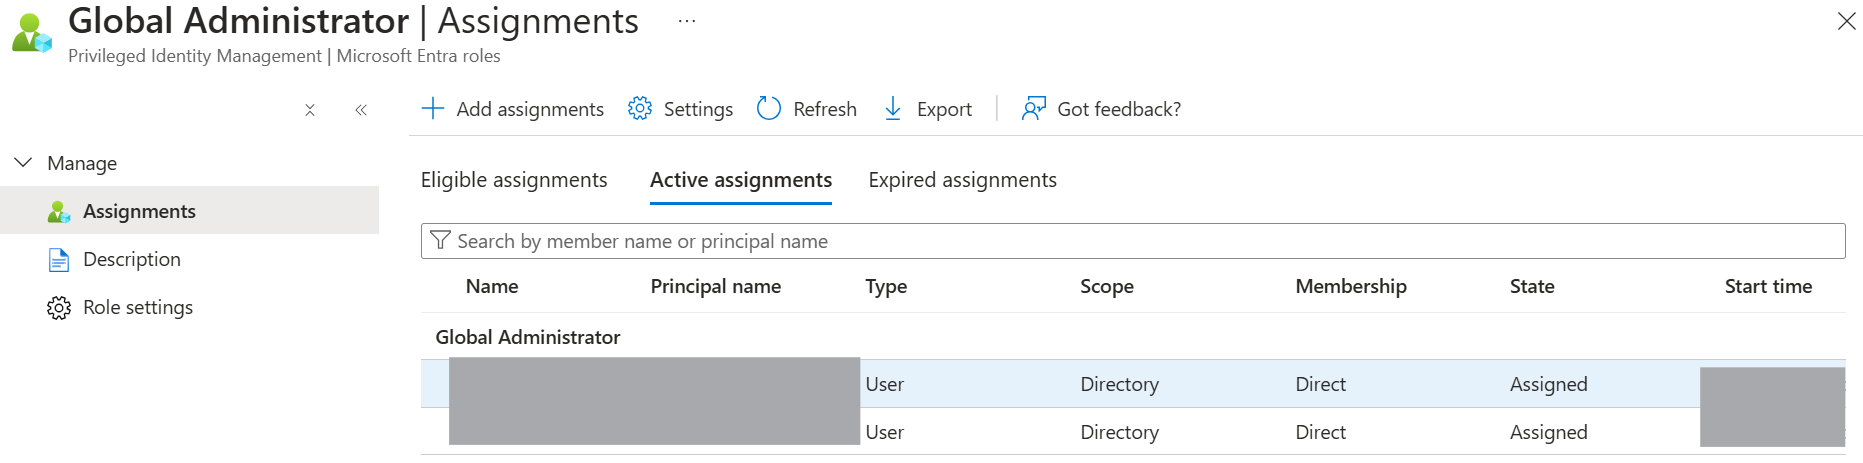Switch to Eligible assignments tab
Screen dimensions: 1863x463
pyautogui.click(x=514, y=180)
